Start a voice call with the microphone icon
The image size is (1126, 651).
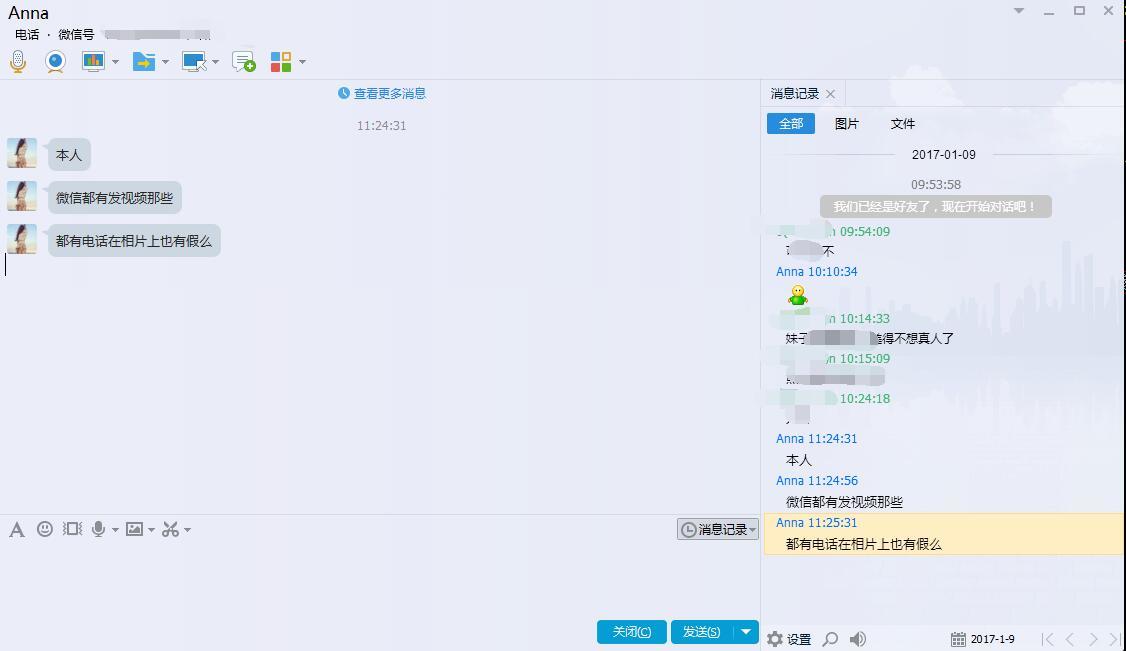18,62
